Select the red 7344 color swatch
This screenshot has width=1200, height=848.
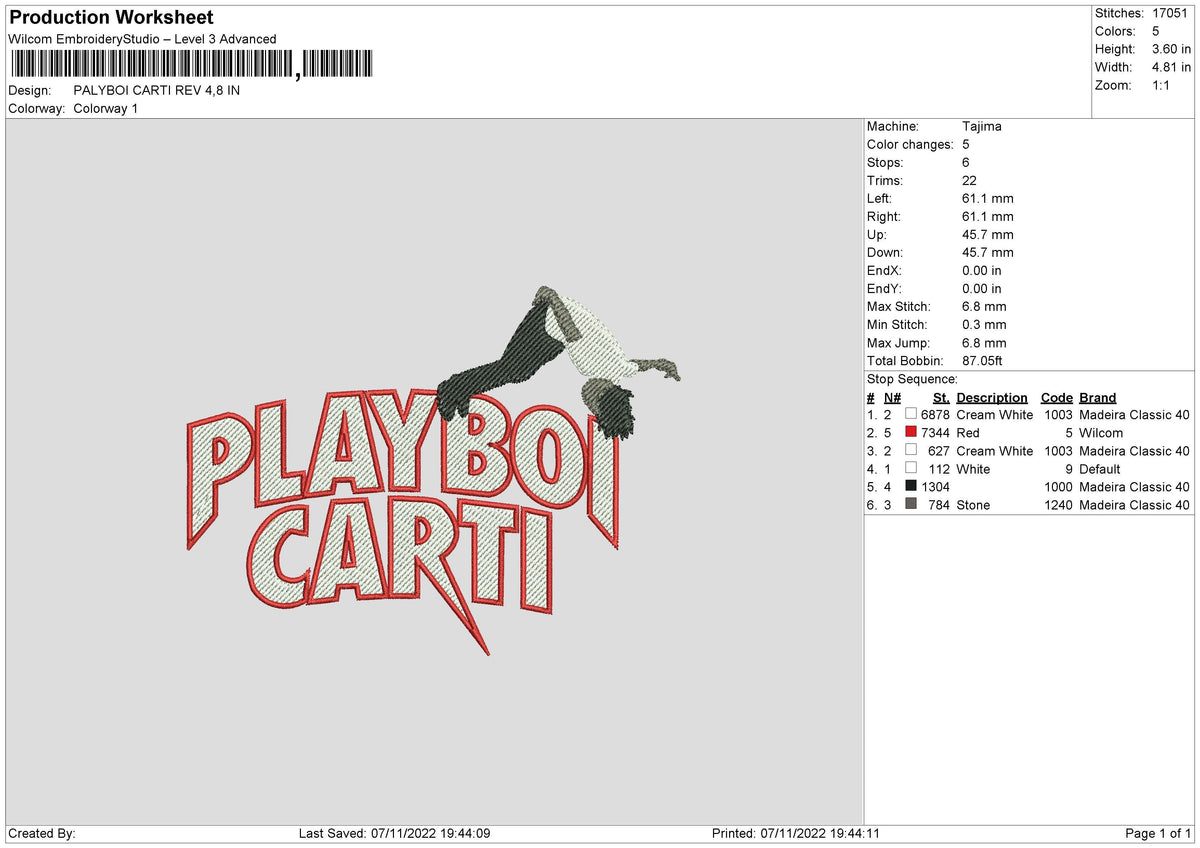click(911, 433)
